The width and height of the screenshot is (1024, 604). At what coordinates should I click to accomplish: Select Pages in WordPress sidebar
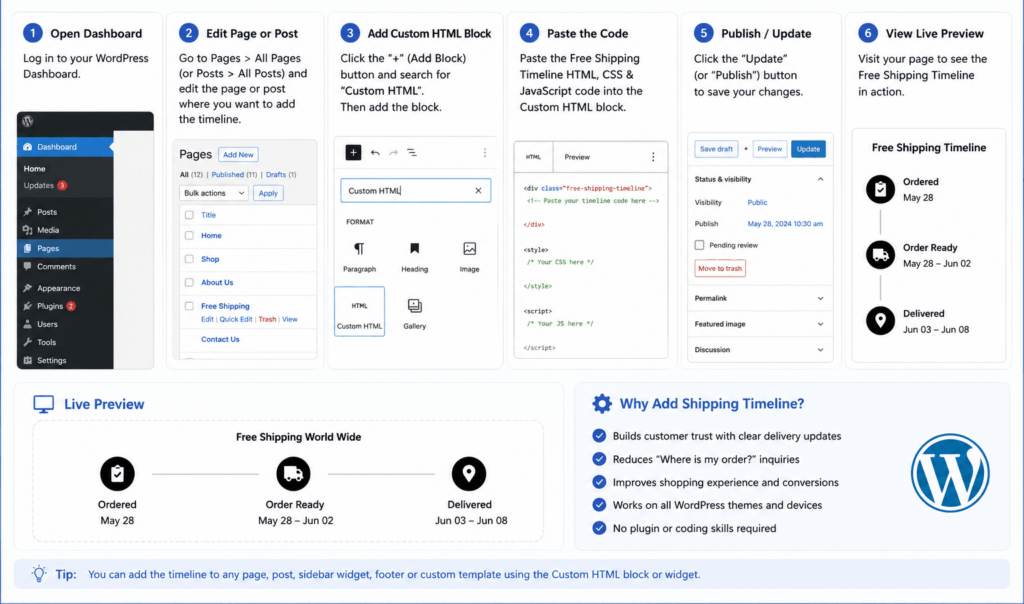coord(65,248)
